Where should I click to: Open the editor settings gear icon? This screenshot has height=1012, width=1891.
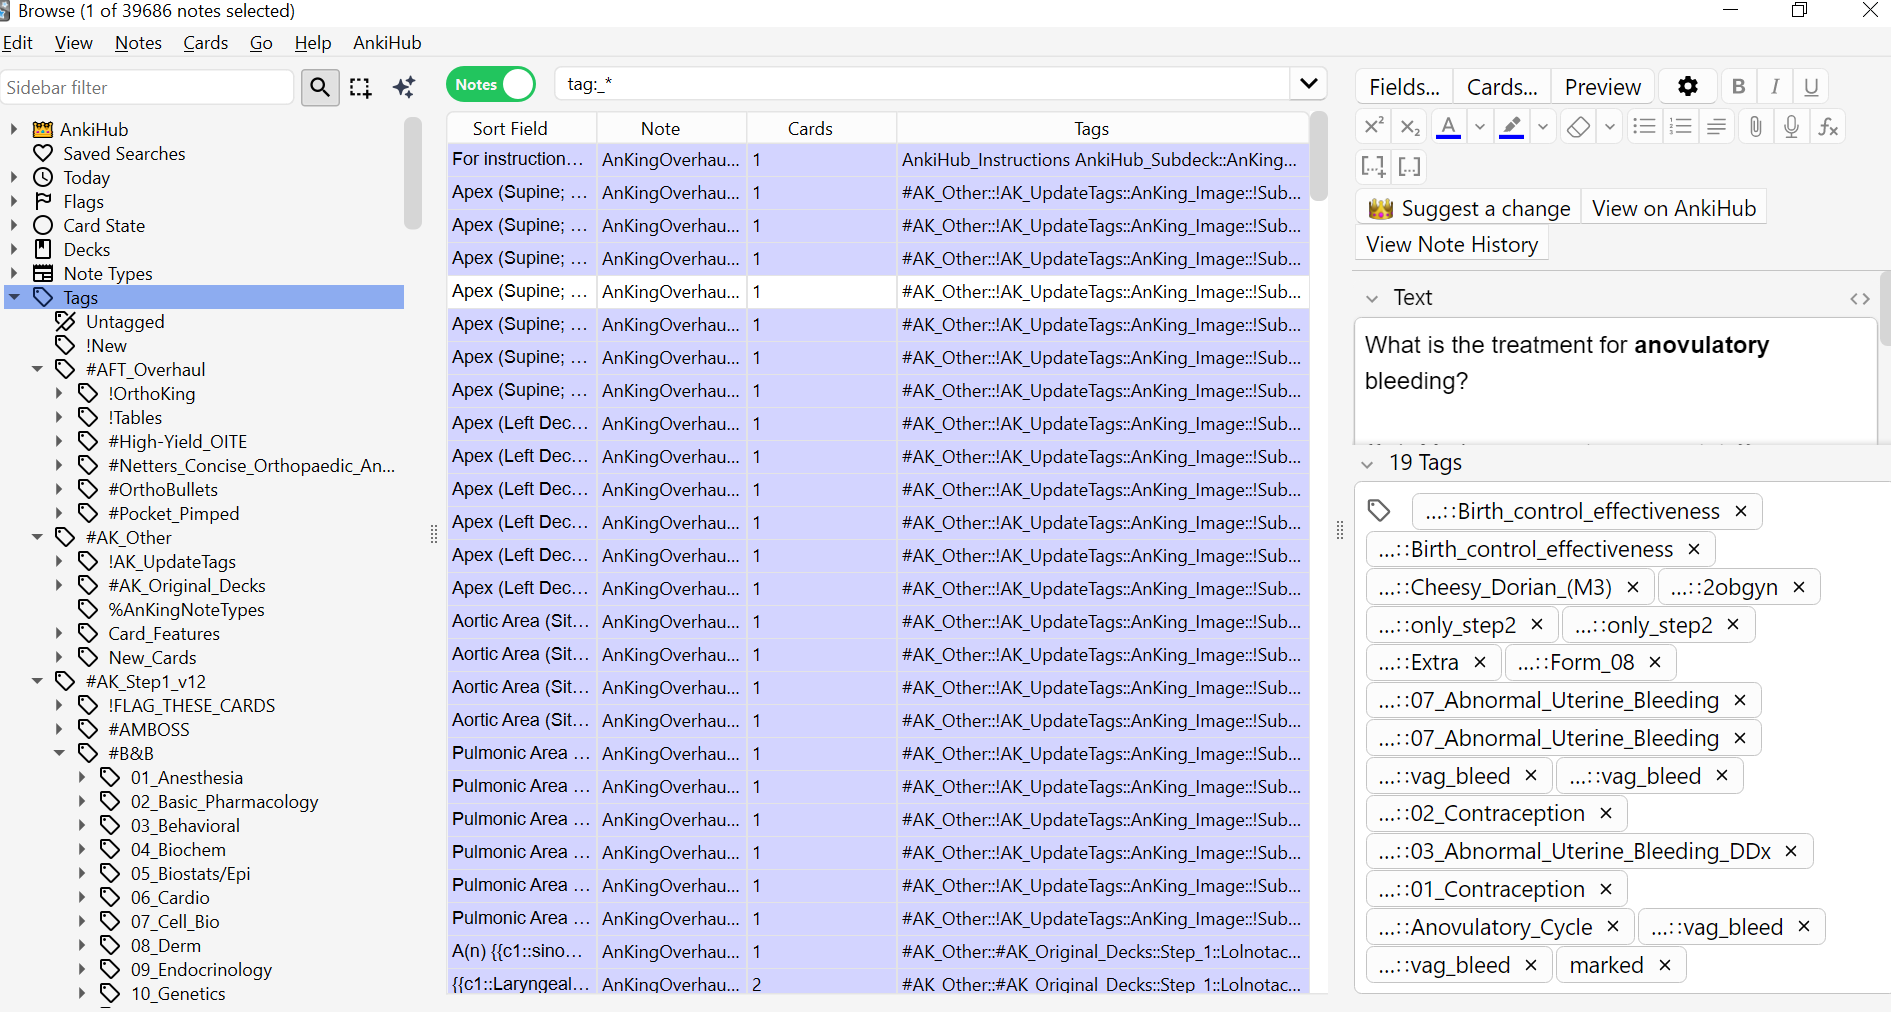pyautogui.click(x=1688, y=87)
